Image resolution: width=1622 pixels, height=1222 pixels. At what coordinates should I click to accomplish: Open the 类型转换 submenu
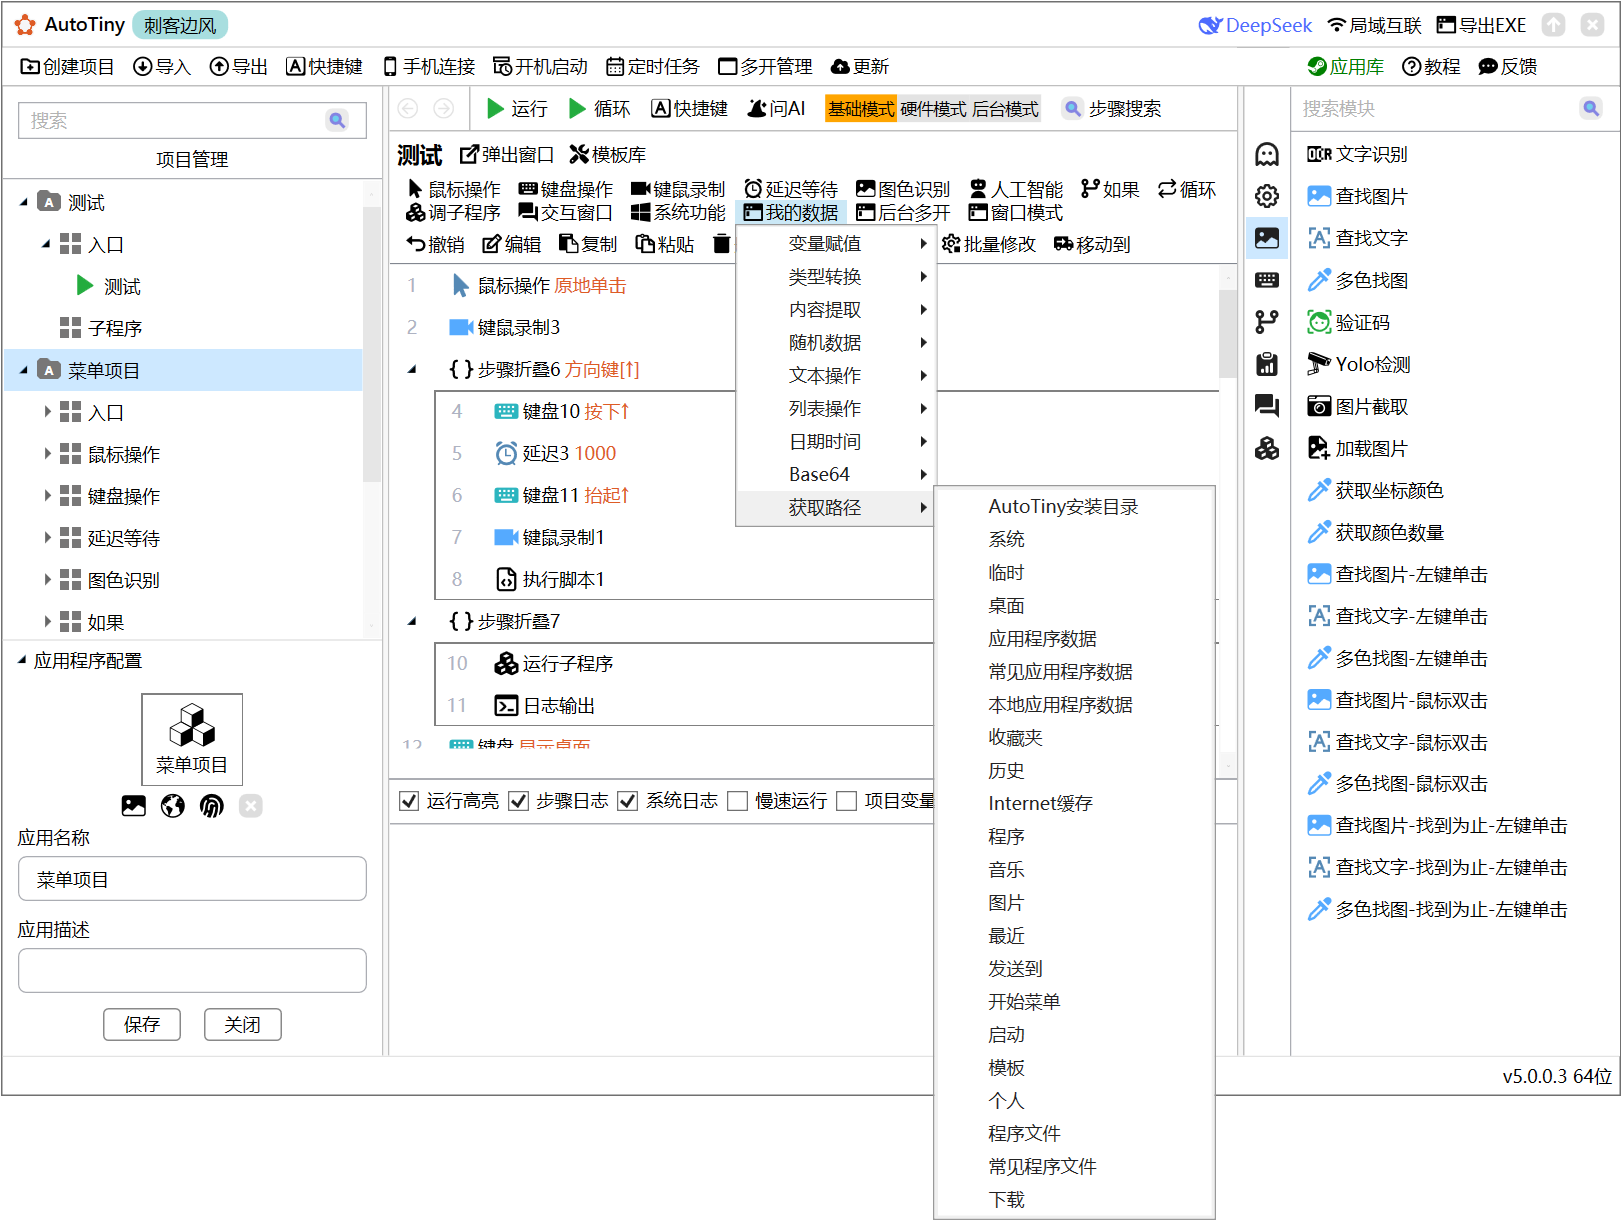coord(836,277)
